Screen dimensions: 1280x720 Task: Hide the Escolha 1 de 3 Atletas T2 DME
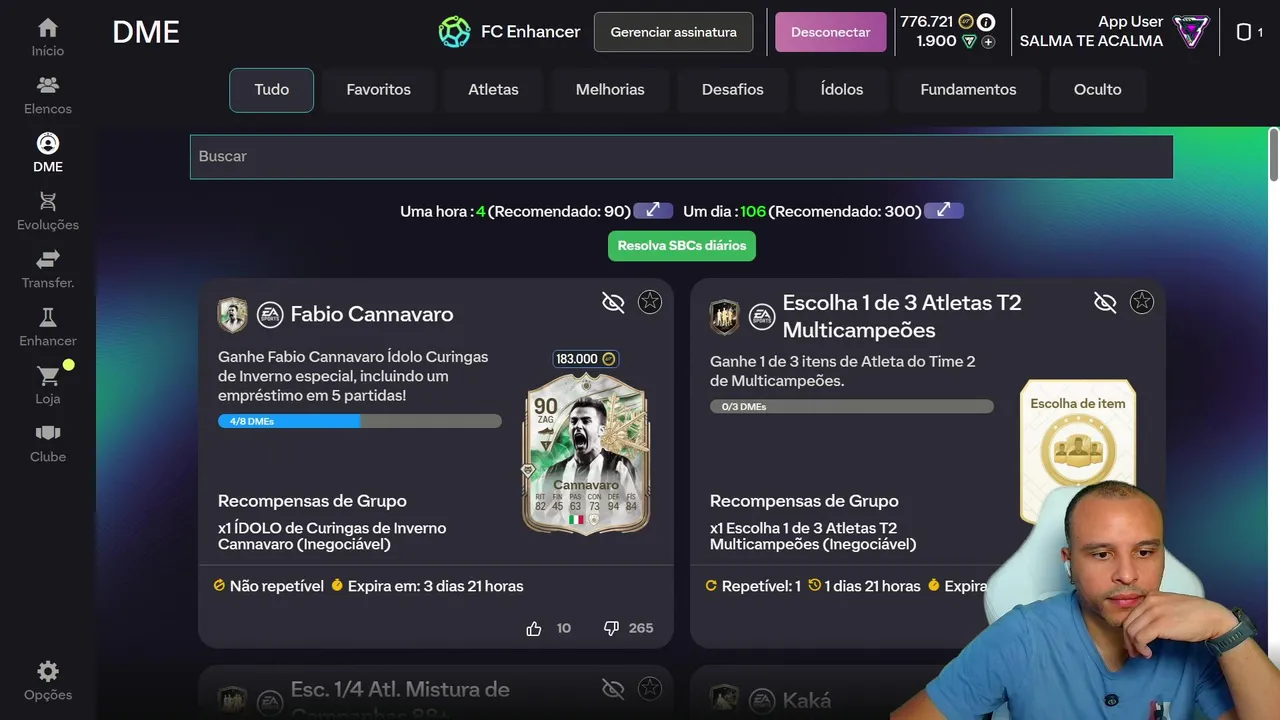[1105, 302]
